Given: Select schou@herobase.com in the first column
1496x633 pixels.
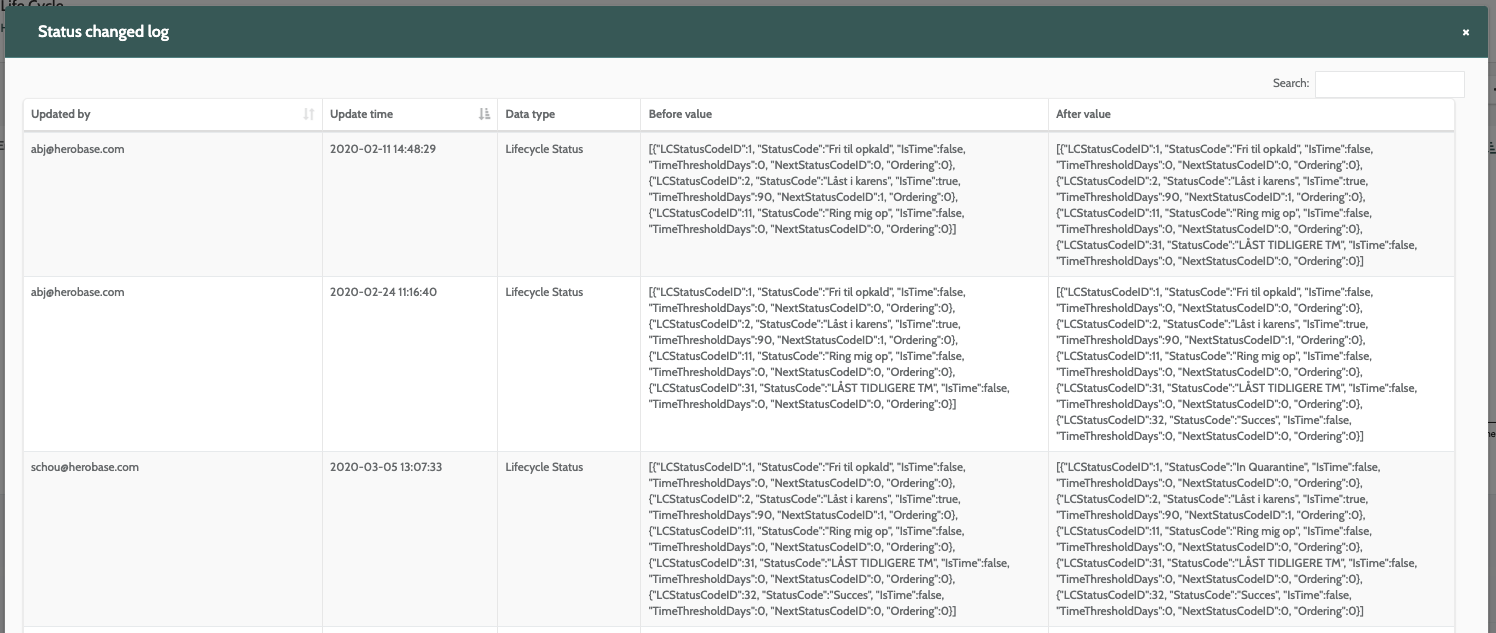Looking at the screenshot, I should 85,467.
